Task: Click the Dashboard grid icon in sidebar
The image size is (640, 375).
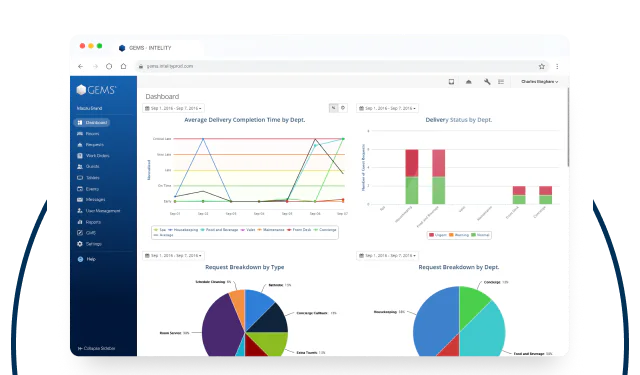Action: tap(80, 122)
